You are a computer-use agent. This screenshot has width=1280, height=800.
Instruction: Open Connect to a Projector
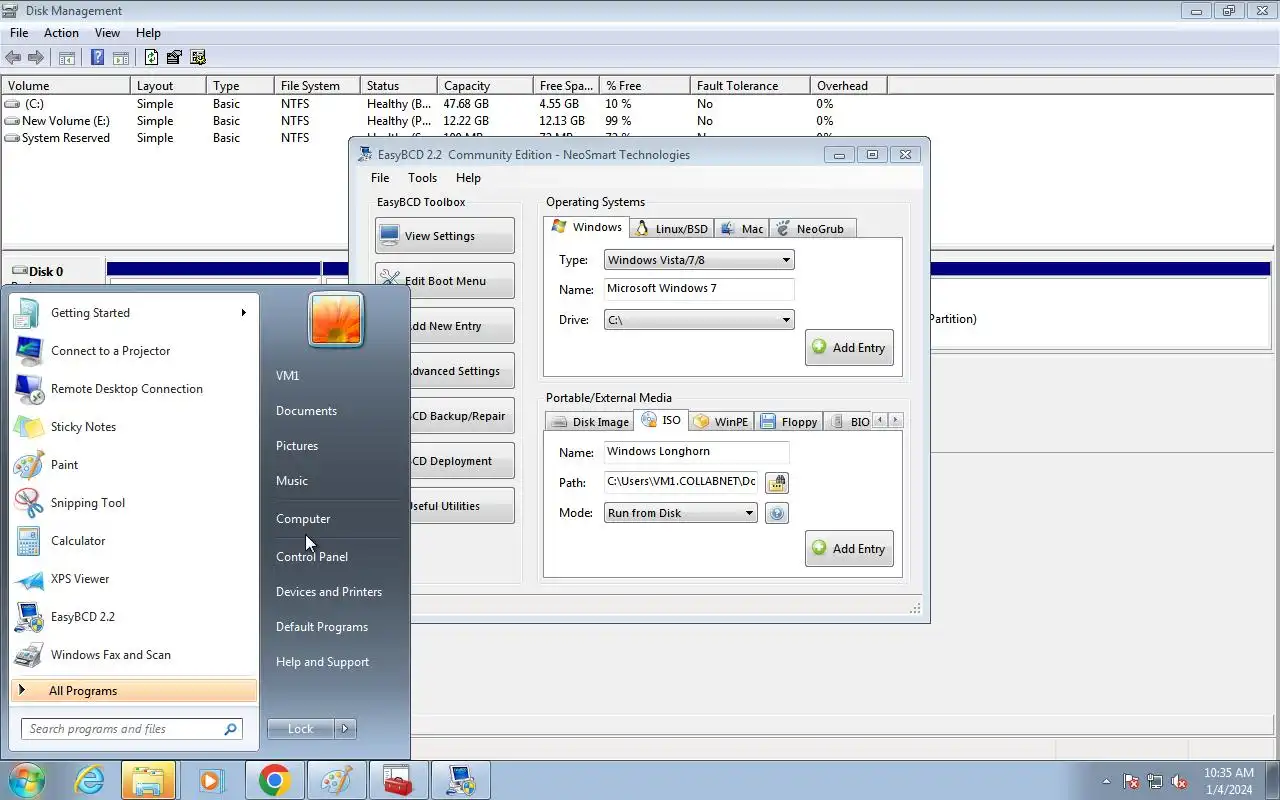(134, 351)
